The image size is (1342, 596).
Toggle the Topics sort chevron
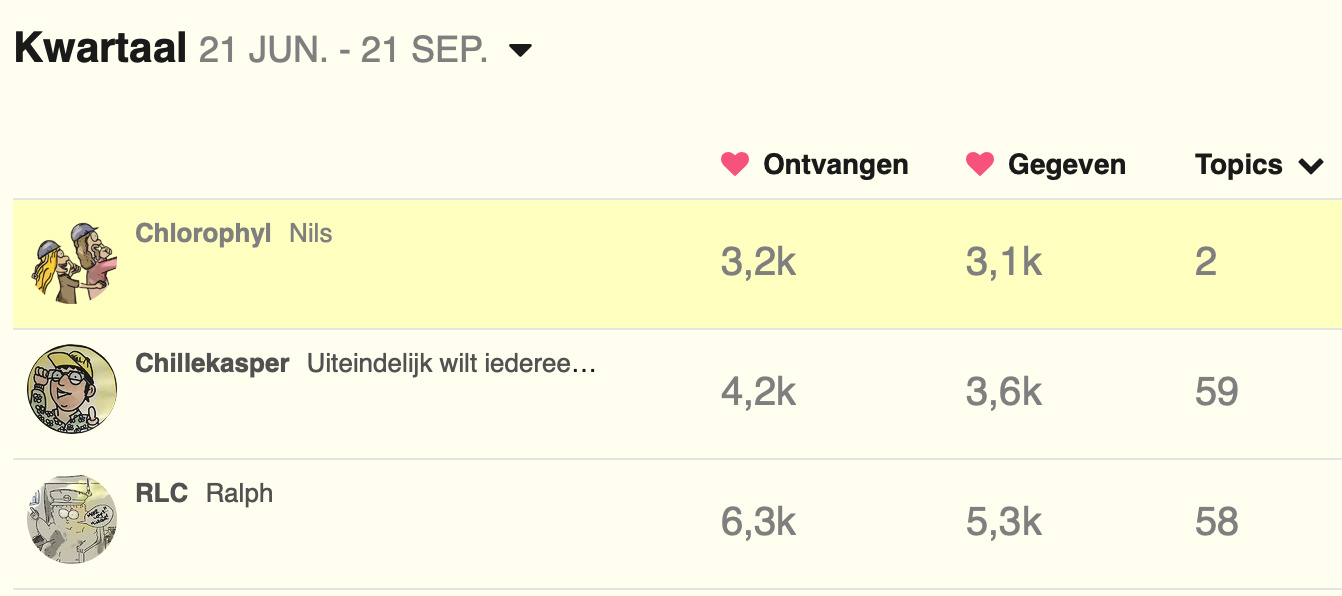tap(1311, 167)
